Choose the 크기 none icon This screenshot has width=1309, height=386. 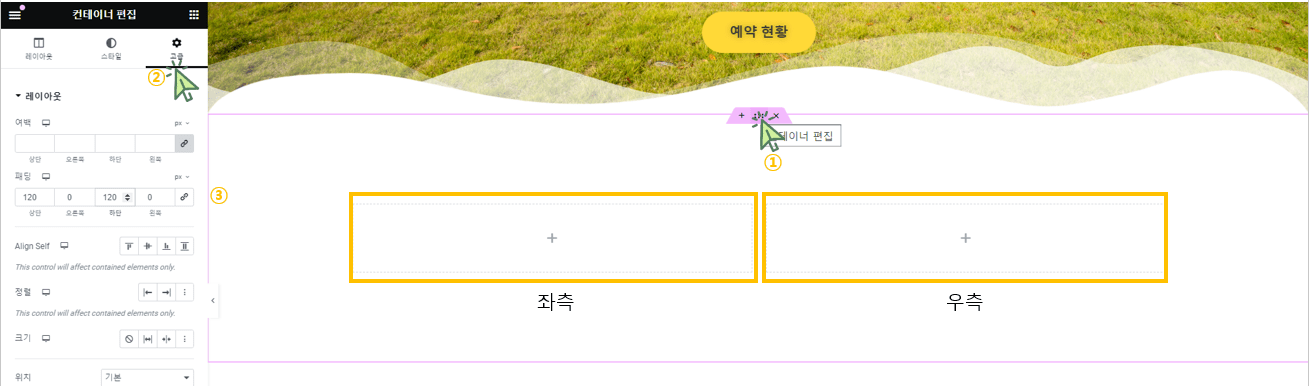click(x=129, y=339)
